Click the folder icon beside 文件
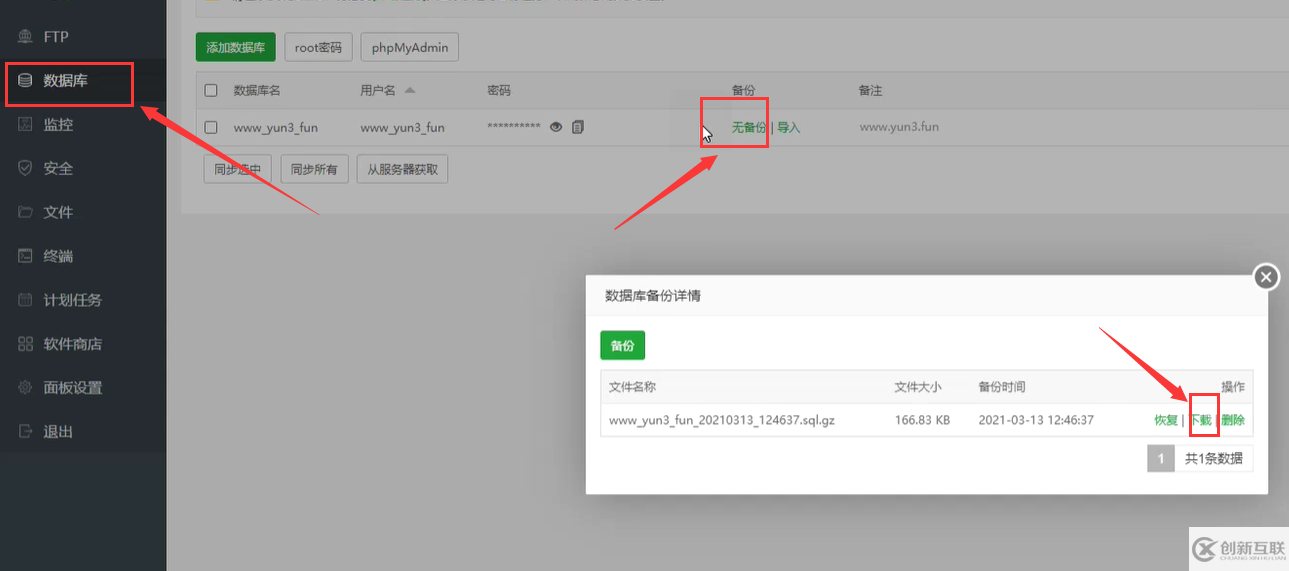The width and height of the screenshot is (1289, 571). tap(25, 212)
